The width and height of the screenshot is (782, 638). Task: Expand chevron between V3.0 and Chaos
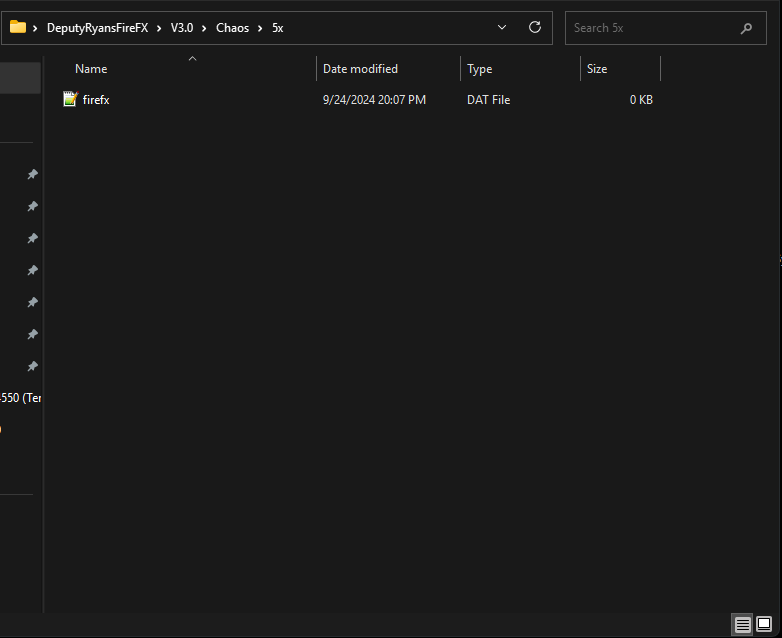[204, 28]
